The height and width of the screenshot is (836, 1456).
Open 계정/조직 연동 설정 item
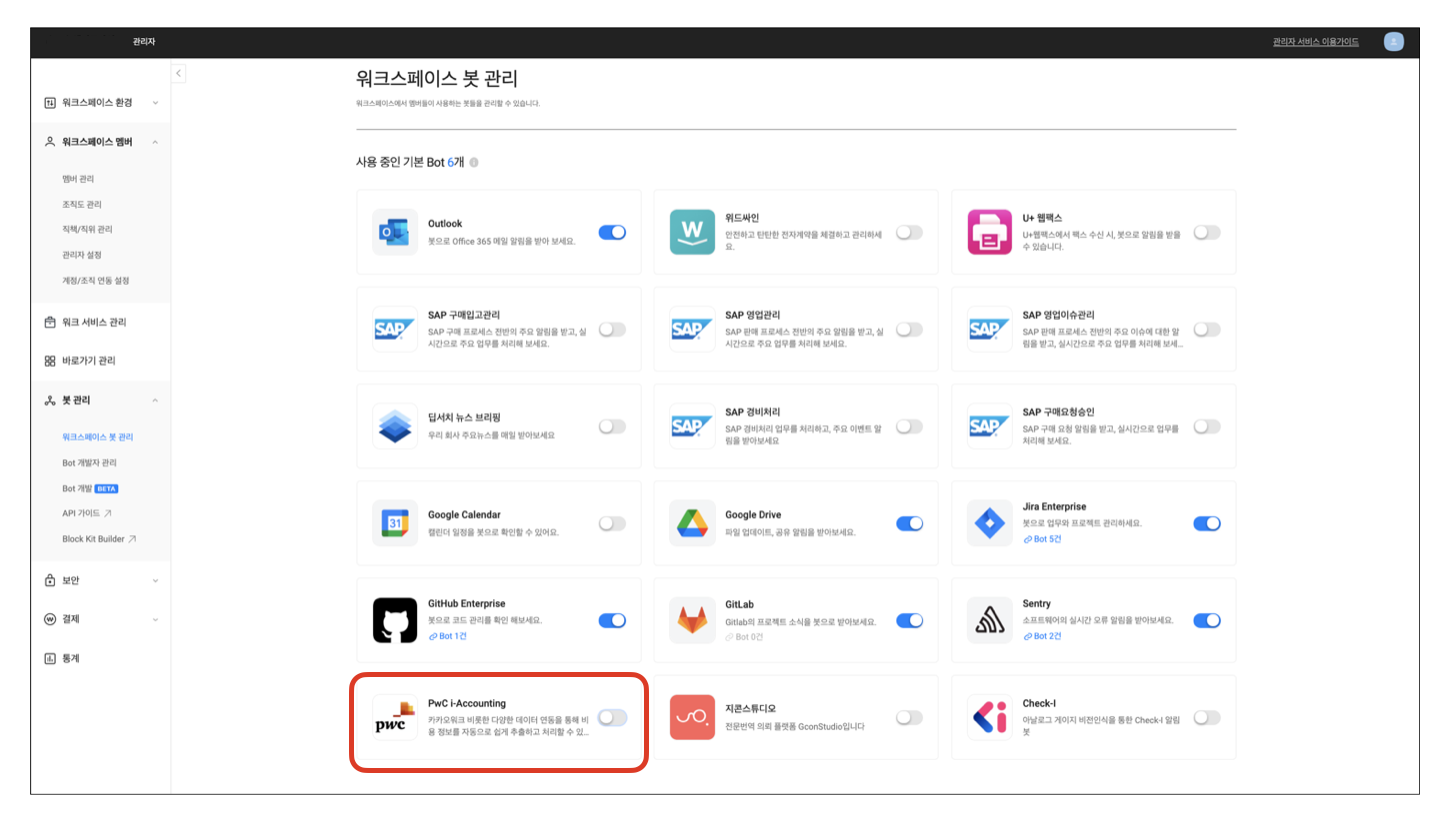pyautogui.click(x=96, y=281)
